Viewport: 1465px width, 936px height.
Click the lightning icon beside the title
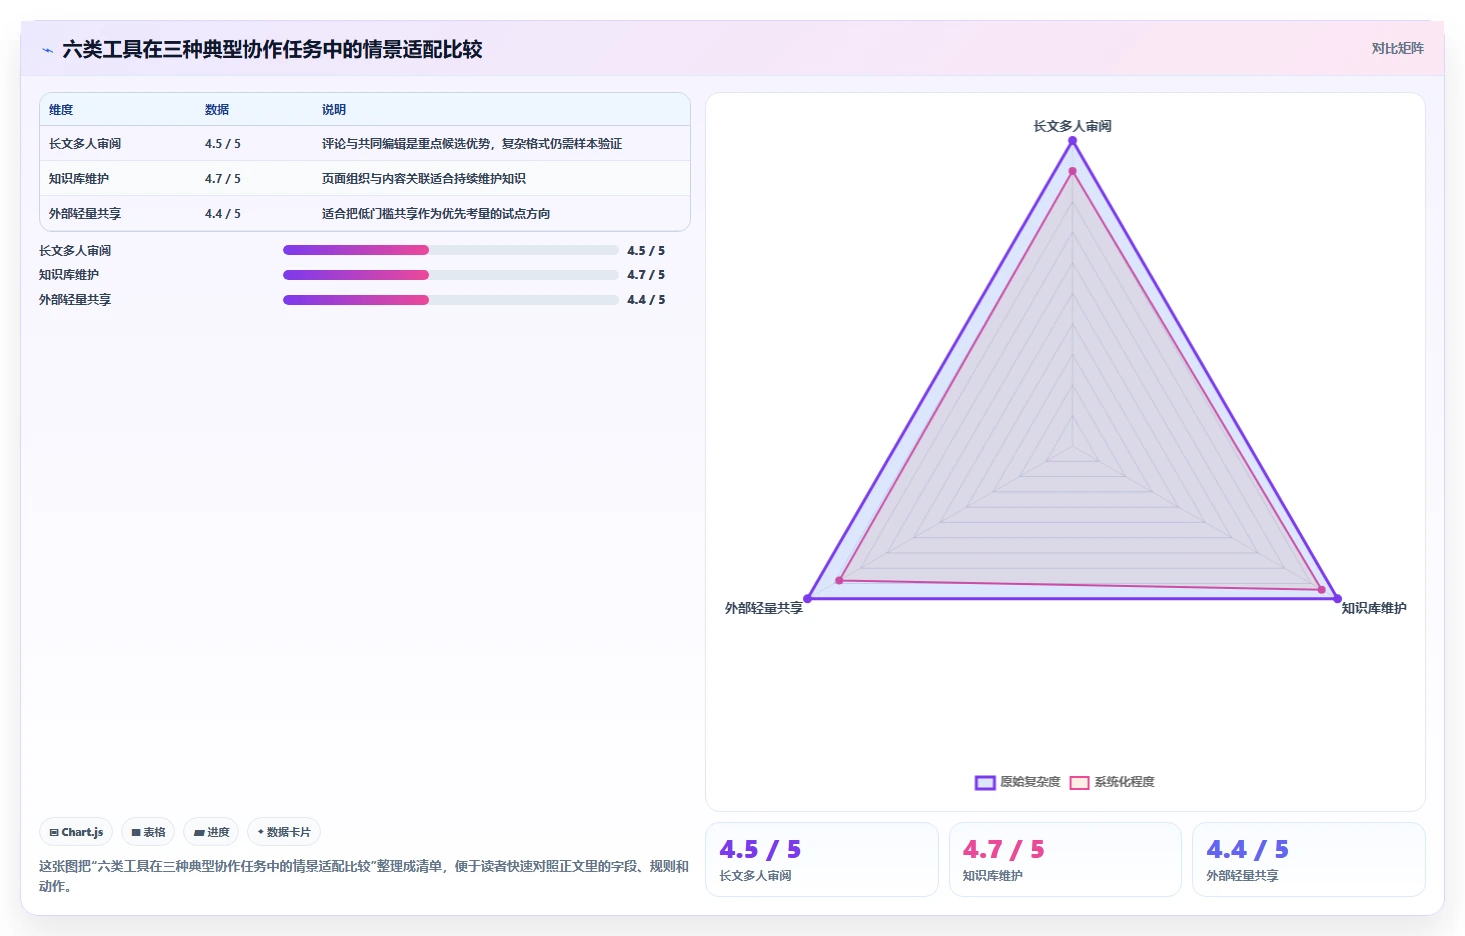(47, 50)
